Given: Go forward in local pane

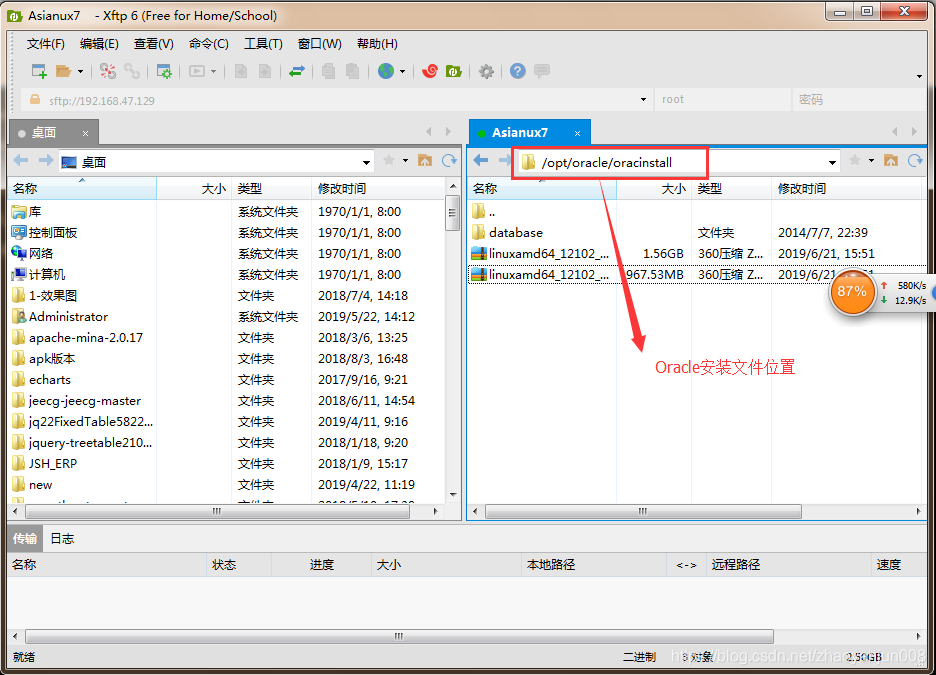Looking at the screenshot, I should [45, 161].
